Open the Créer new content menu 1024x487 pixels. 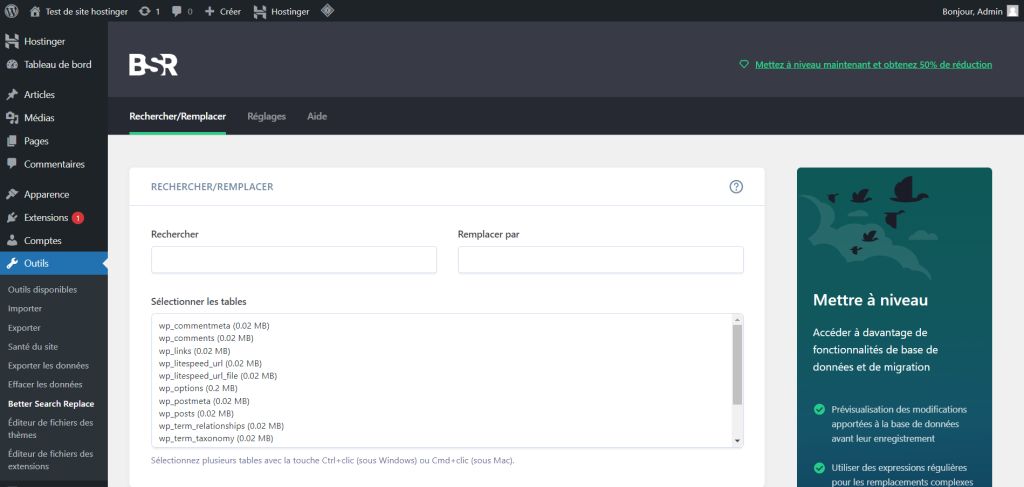click(x=223, y=11)
